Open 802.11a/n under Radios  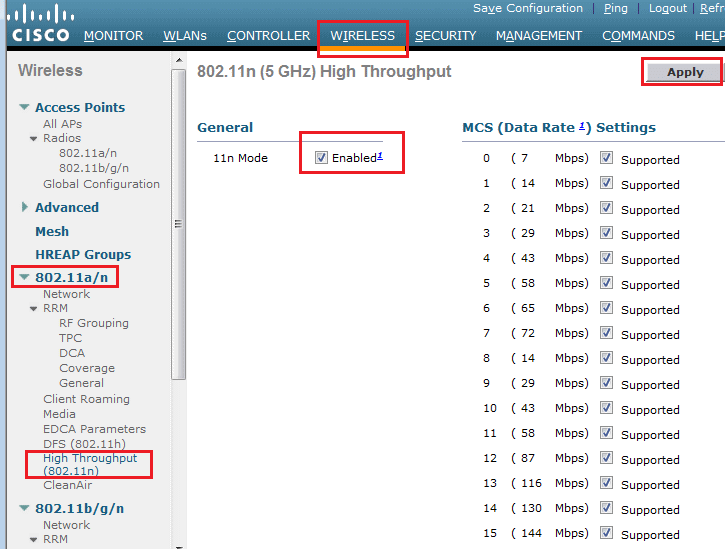(88, 153)
